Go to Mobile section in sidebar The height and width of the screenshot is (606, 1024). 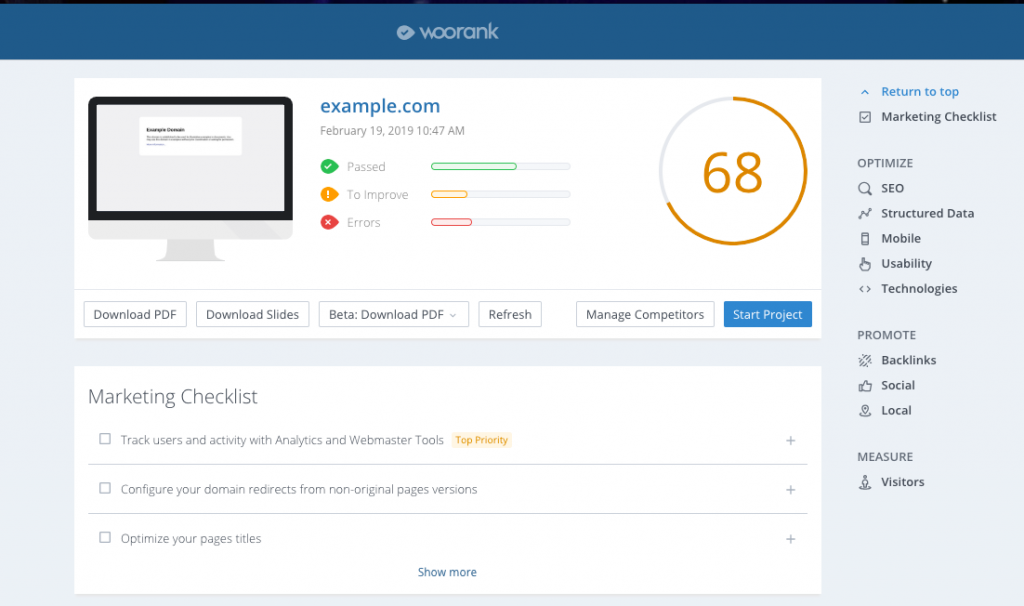[901, 238]
